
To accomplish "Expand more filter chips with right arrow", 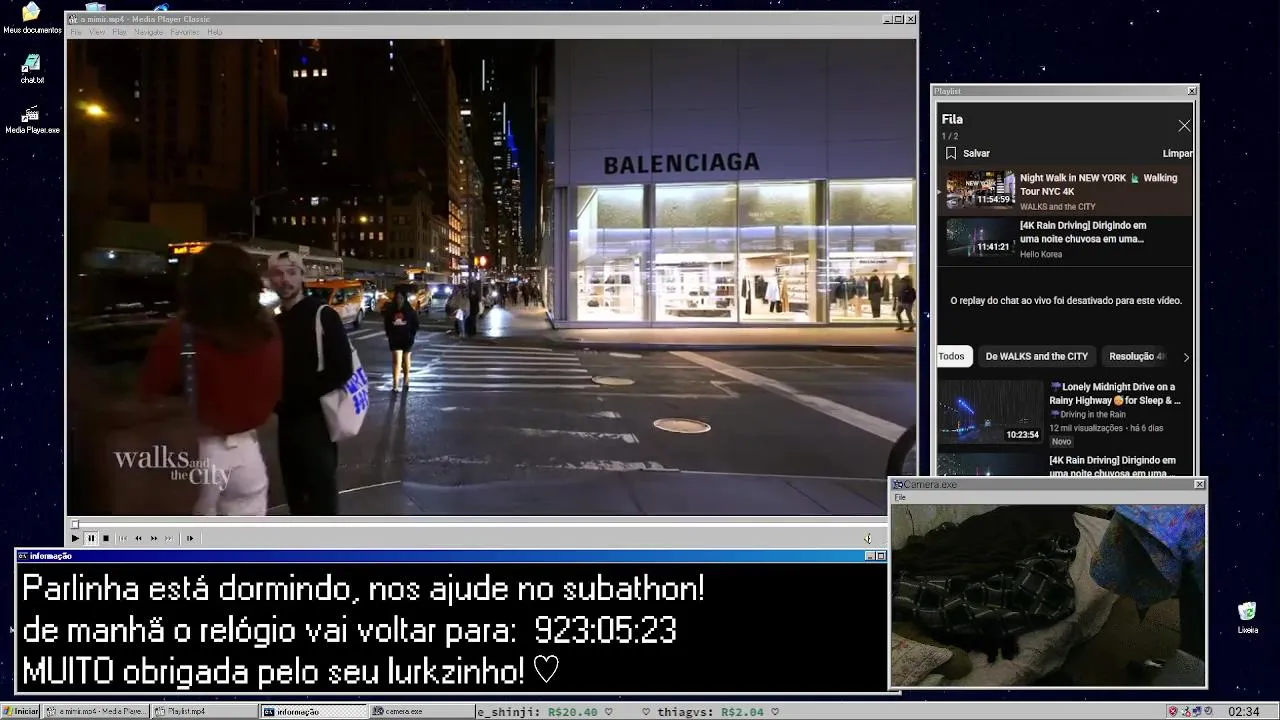I will point(1186,357).
